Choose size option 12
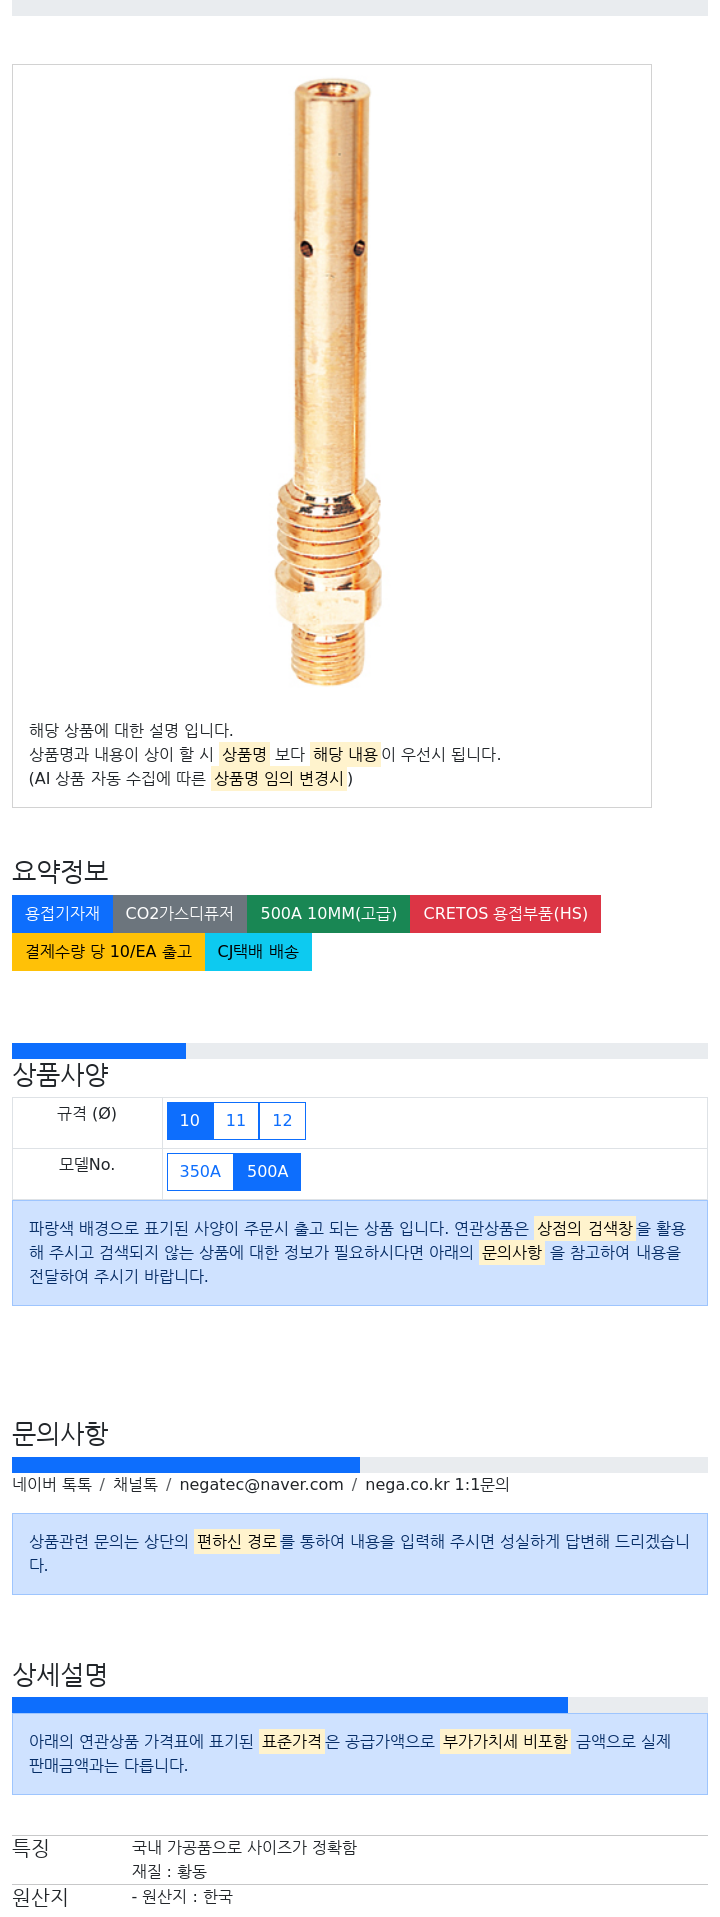 point(282,1121)
